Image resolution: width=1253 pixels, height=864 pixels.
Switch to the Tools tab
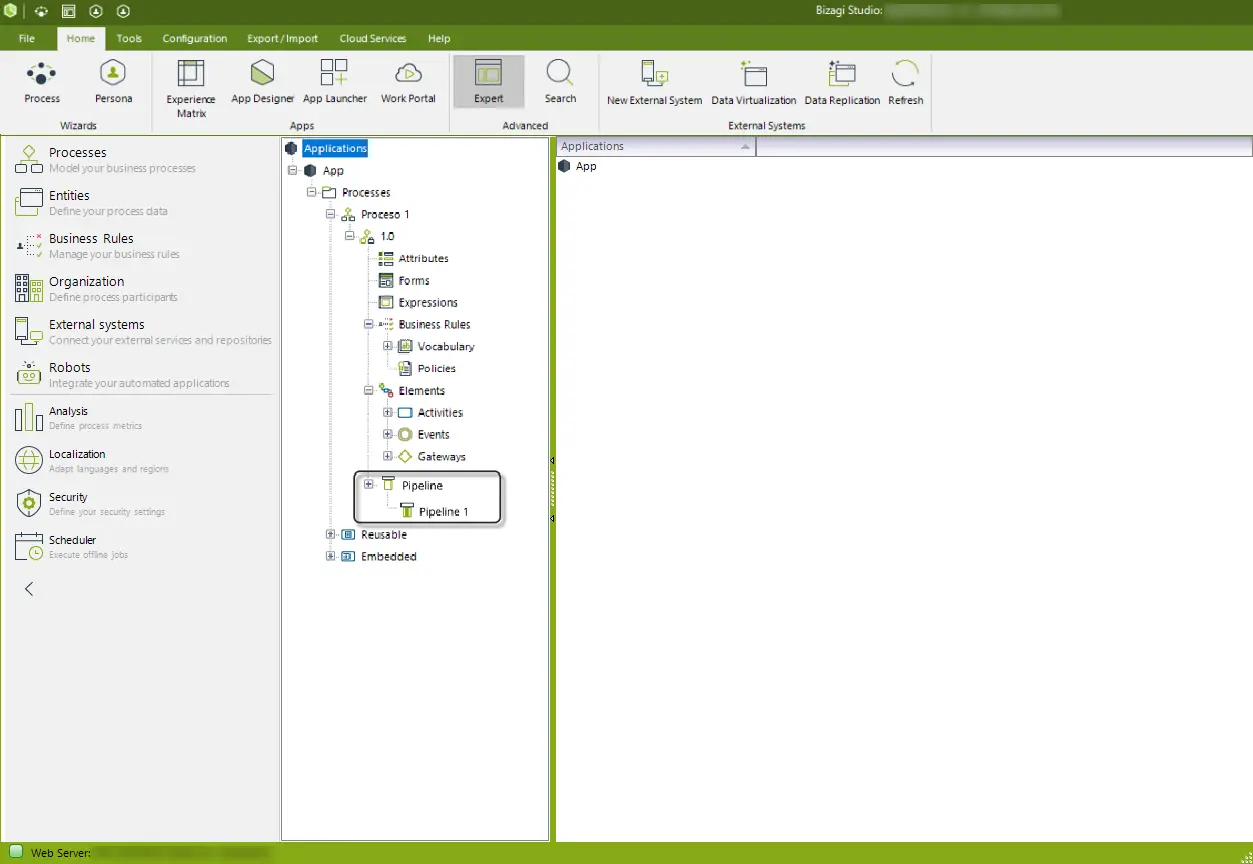point(129,38)
